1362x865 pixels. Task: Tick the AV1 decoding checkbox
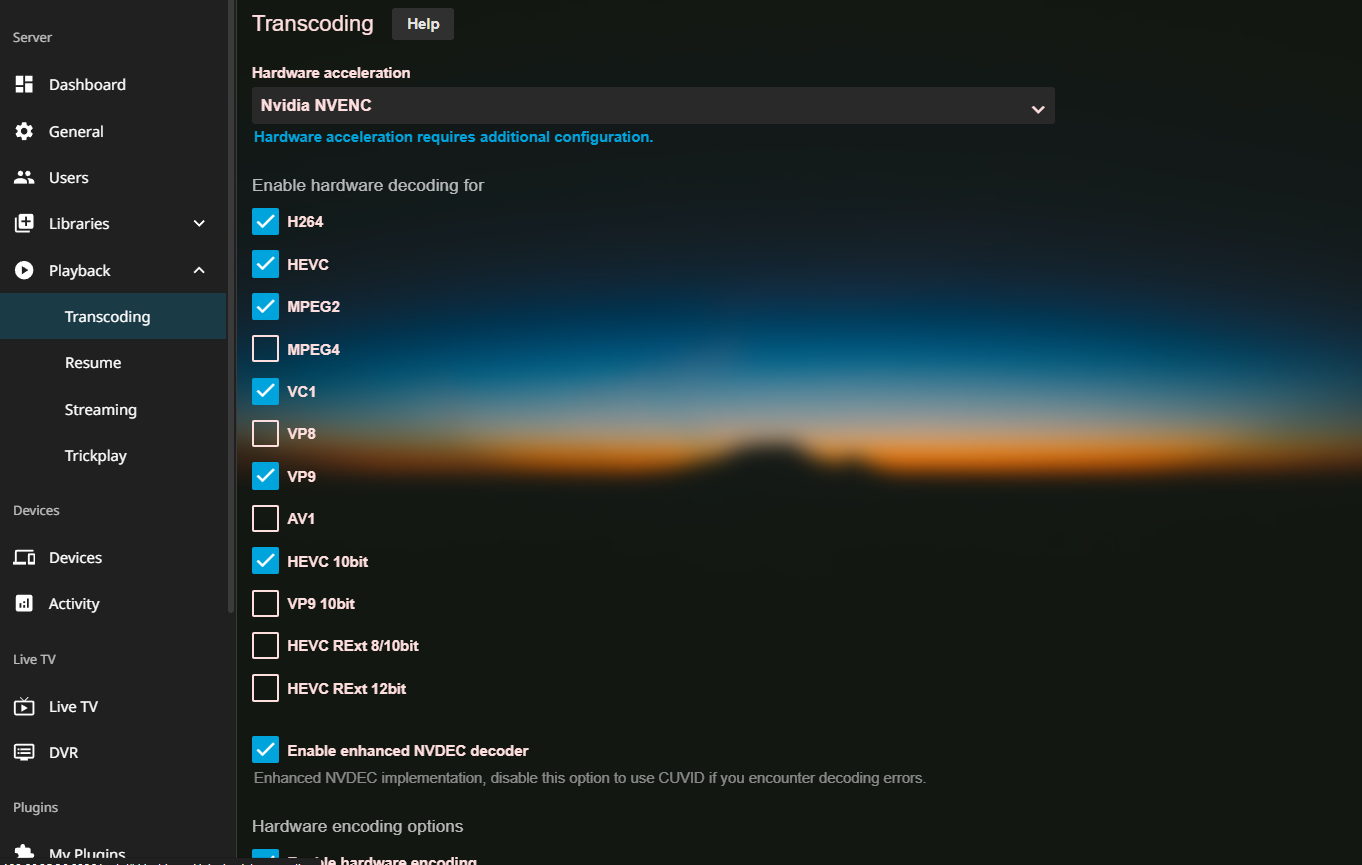coord(265,519)
